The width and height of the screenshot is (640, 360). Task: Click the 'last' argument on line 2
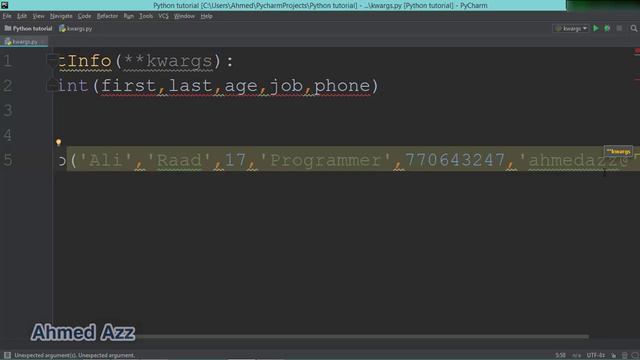tap(190, 86)
